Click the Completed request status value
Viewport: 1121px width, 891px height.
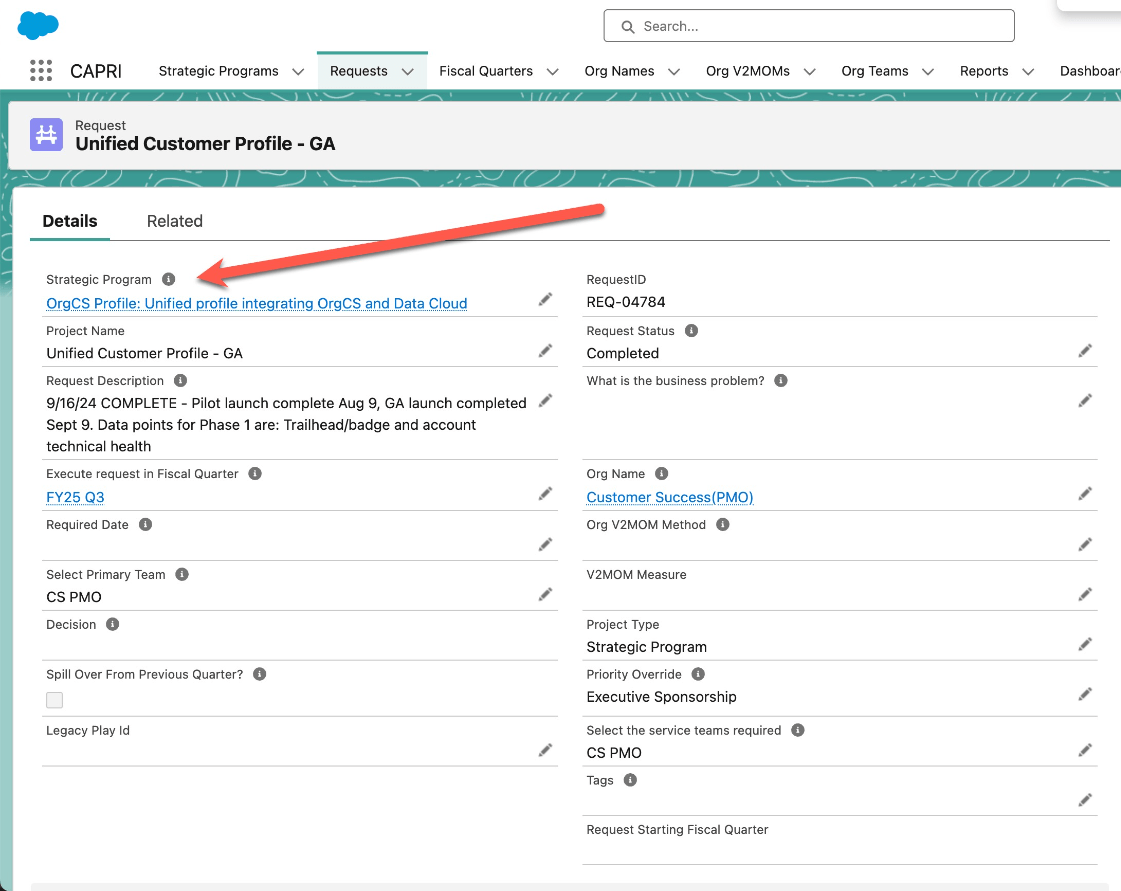pos(623,353)
